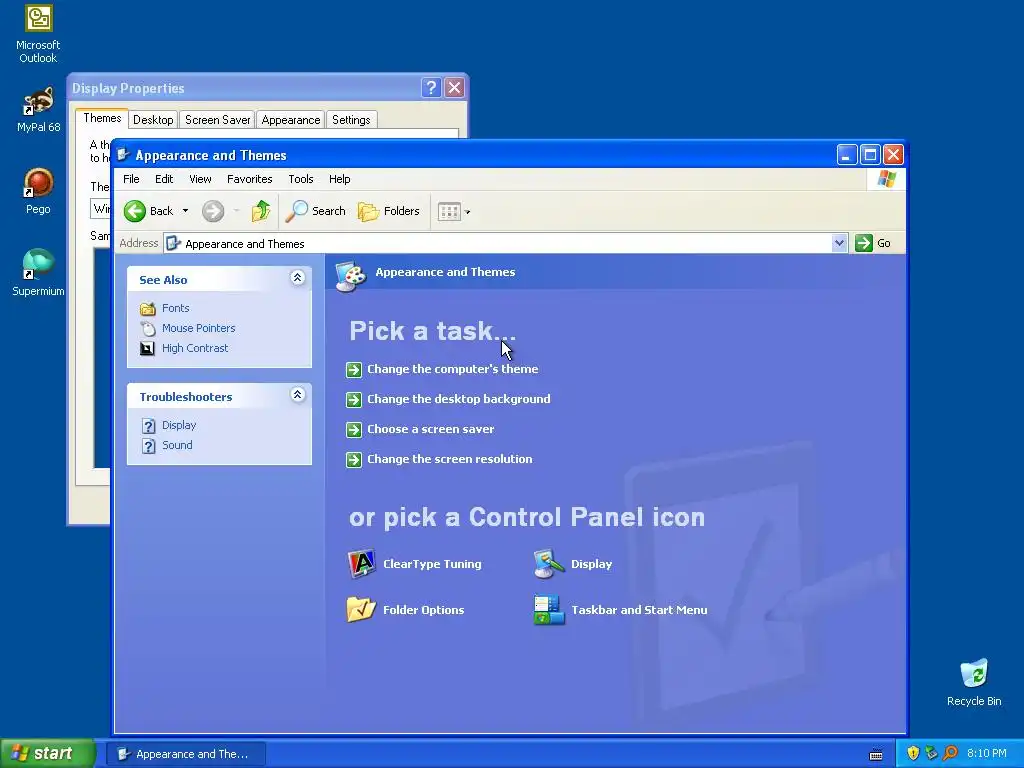This screenshot has height=768, width=1024.
Task: Click the 8:10 PM taskbar clock
Action: click(x=987, y=753)
